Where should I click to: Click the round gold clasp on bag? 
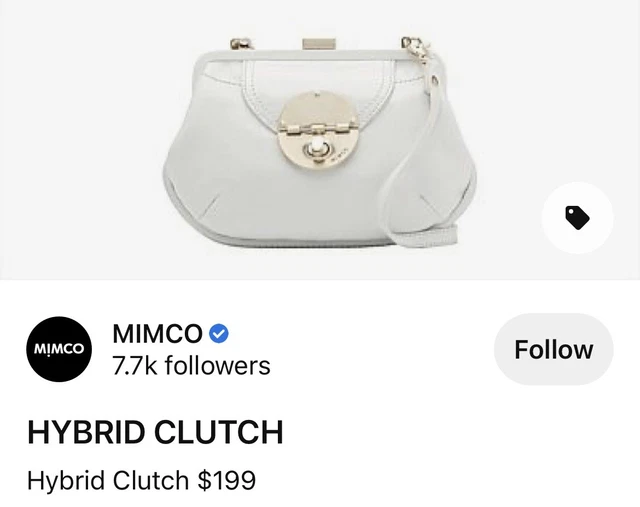pos(318,129)
